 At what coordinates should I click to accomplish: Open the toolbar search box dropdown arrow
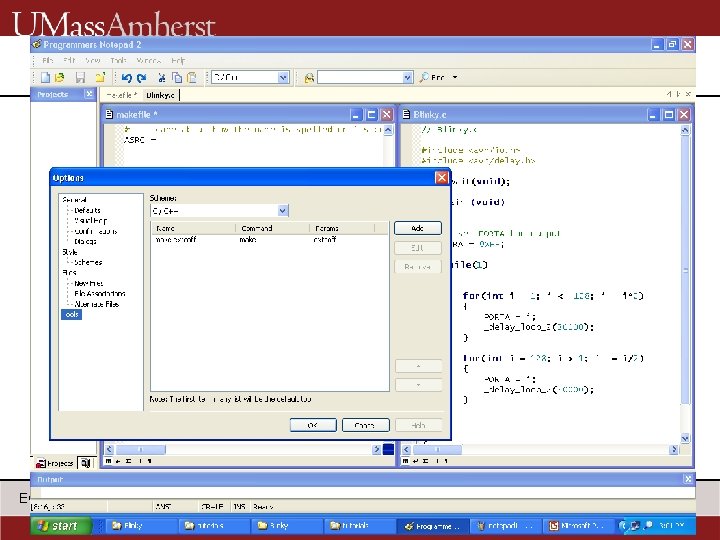(407, 78)
